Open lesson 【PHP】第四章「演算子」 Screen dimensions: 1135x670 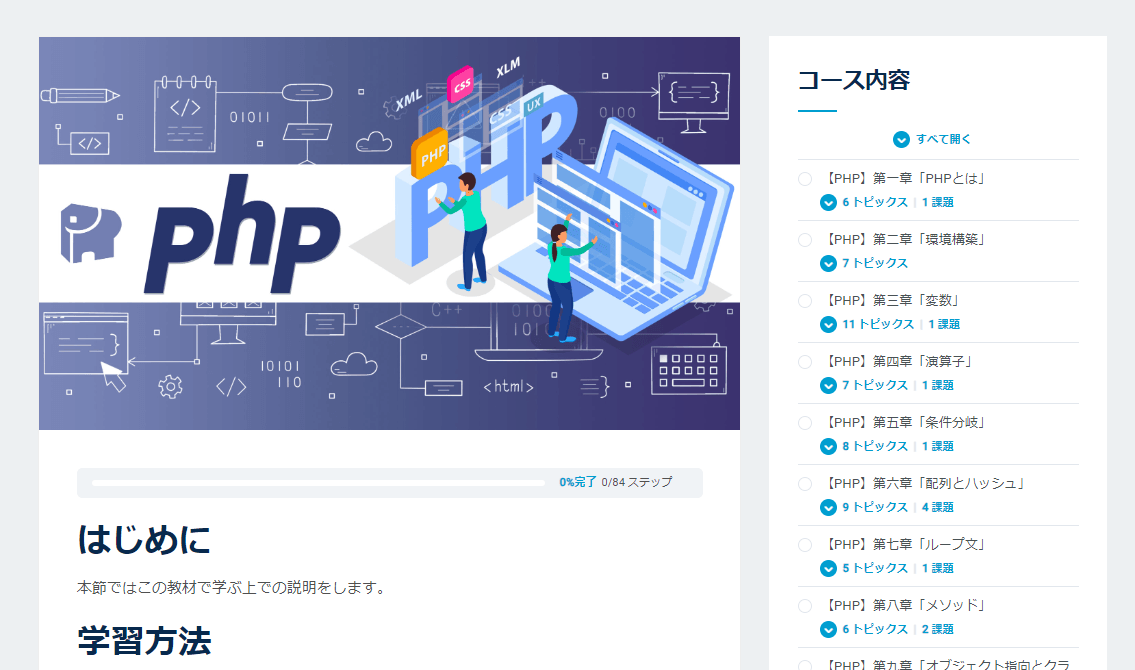(898, 361)
